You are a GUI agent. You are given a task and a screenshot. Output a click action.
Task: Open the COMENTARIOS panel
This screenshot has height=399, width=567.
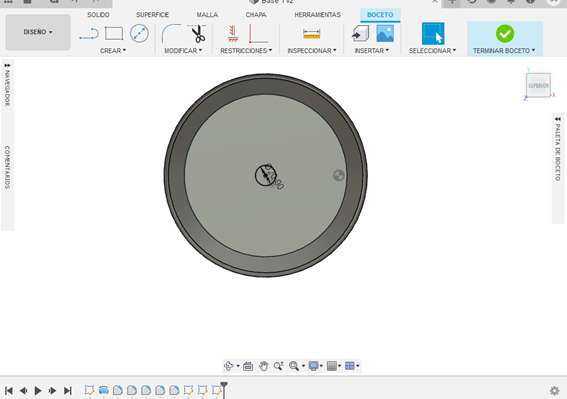[x=7, y=167]
